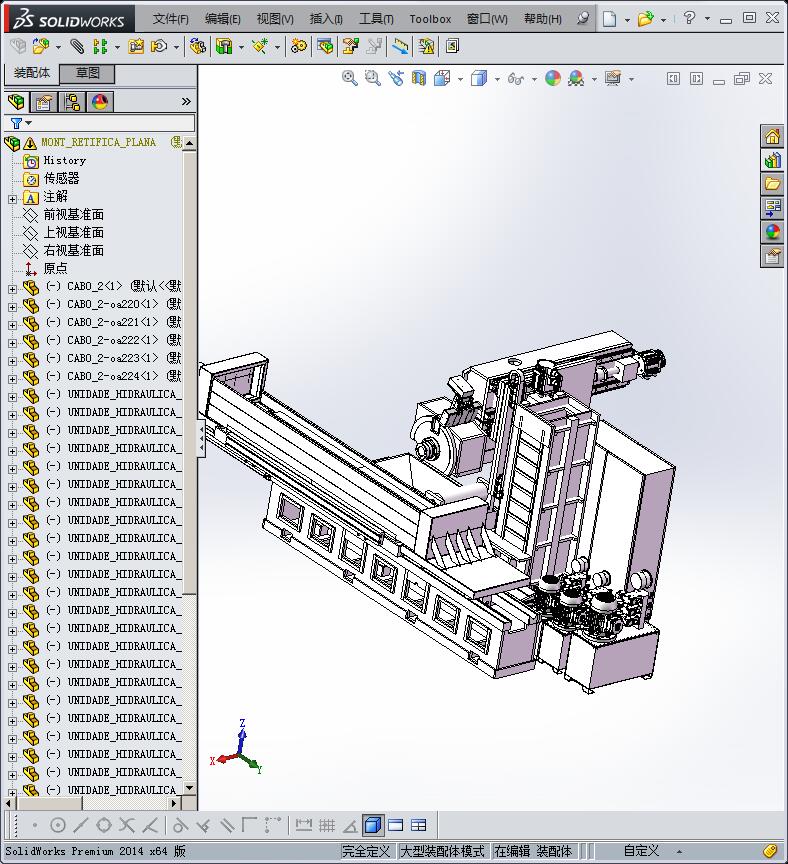Click feature tree horizontal scroll right arrow

click(x=175, y=803)
